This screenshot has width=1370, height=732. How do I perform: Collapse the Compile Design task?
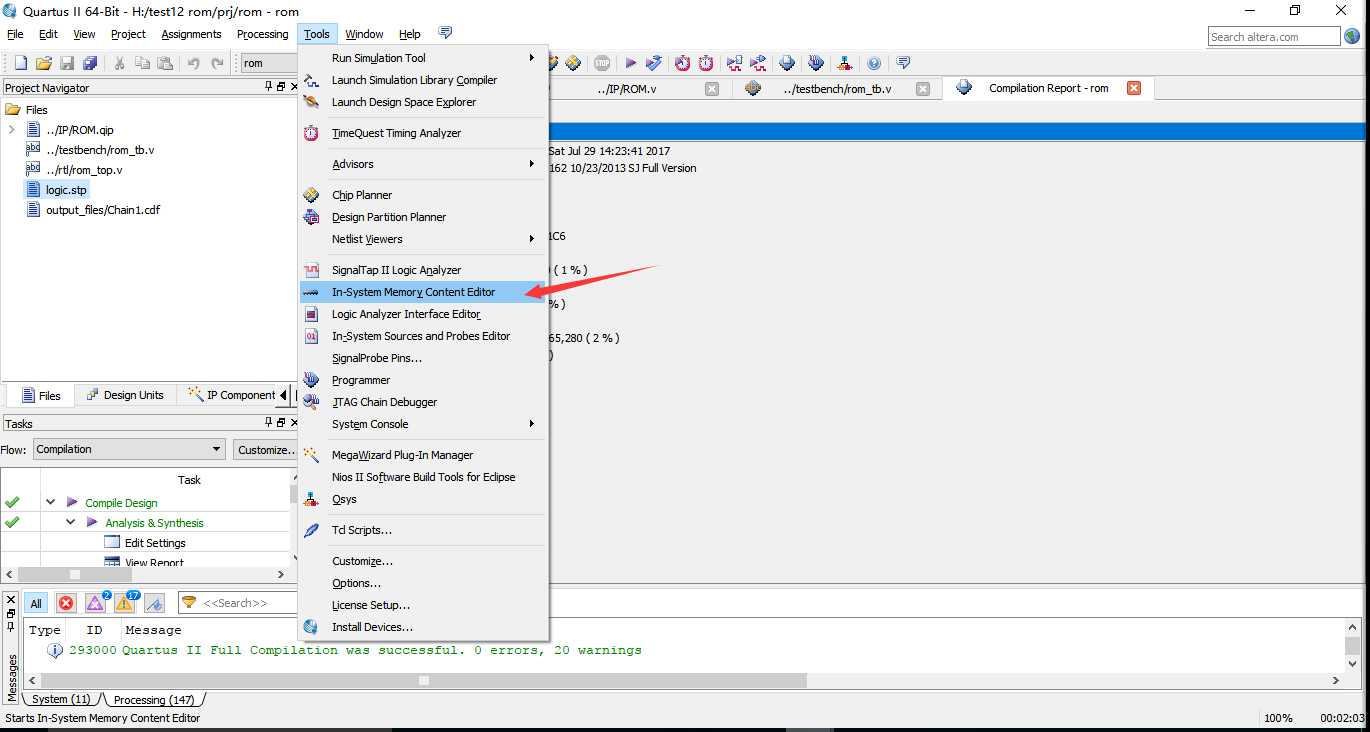[x=50, y=502]
